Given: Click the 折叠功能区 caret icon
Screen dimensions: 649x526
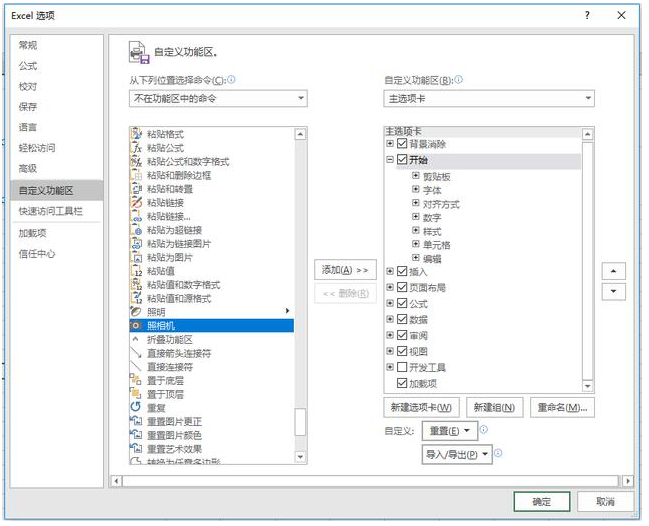Looking at the screenshot, I should [135, 339].
